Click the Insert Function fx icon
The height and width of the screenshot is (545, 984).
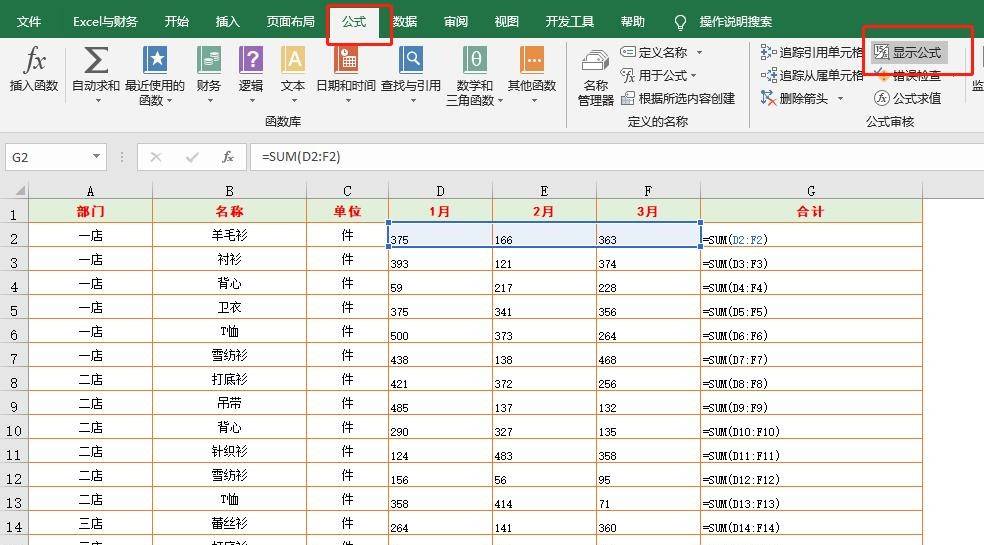(34, 61)
